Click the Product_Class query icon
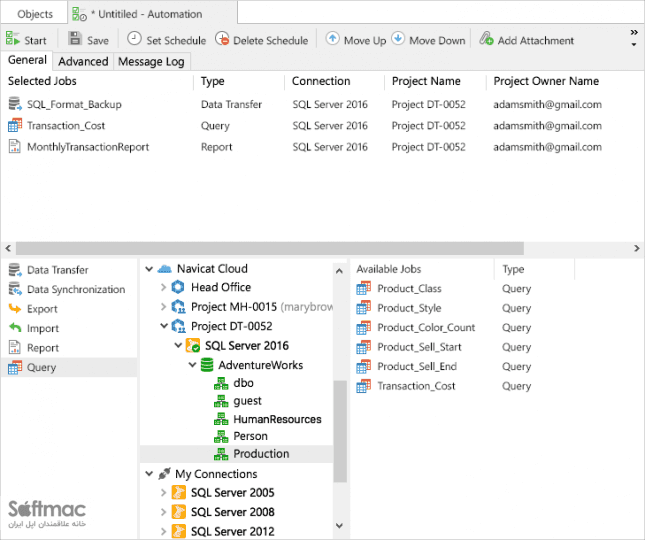Image resolution: width=645 pixels, height=540 pixels. click(364, 289)
